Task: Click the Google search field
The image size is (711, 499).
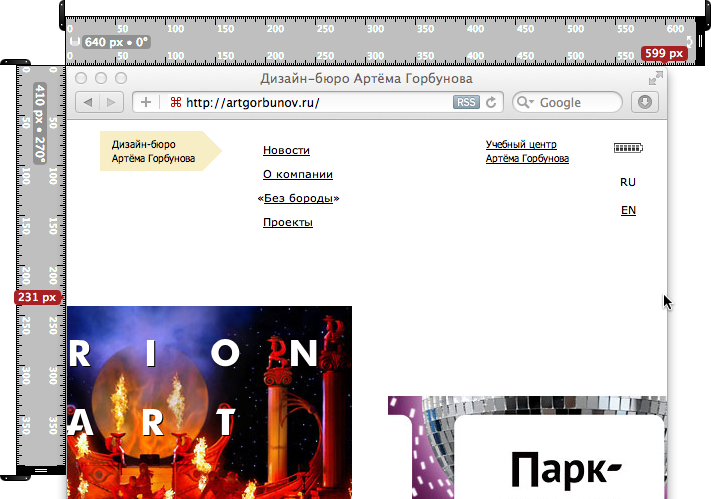Action: (575, 102)
